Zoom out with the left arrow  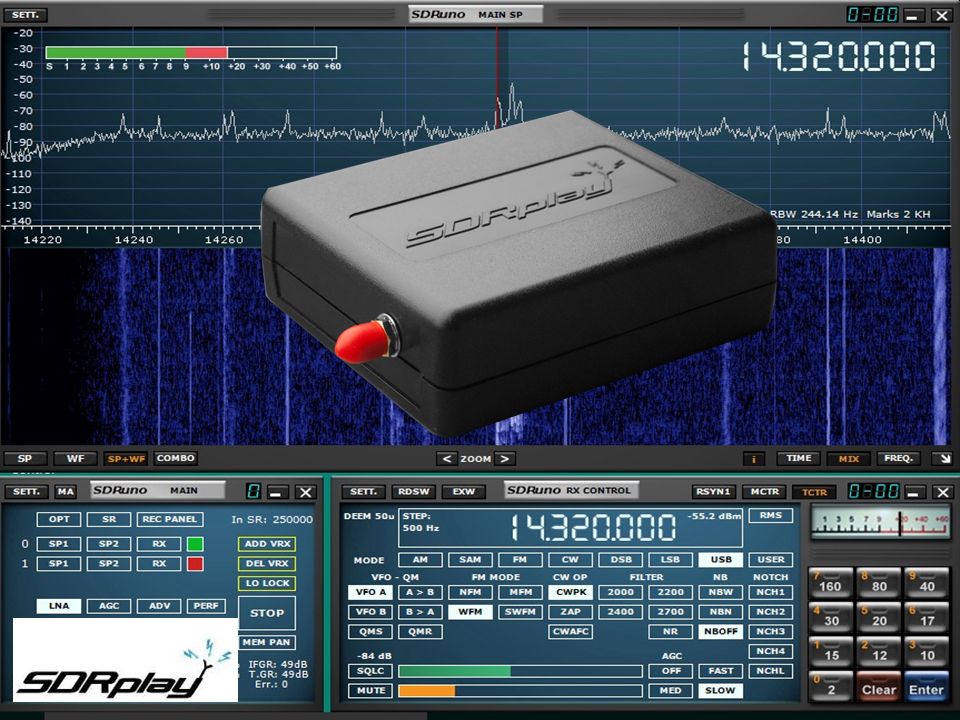click(x=446, y=459)
